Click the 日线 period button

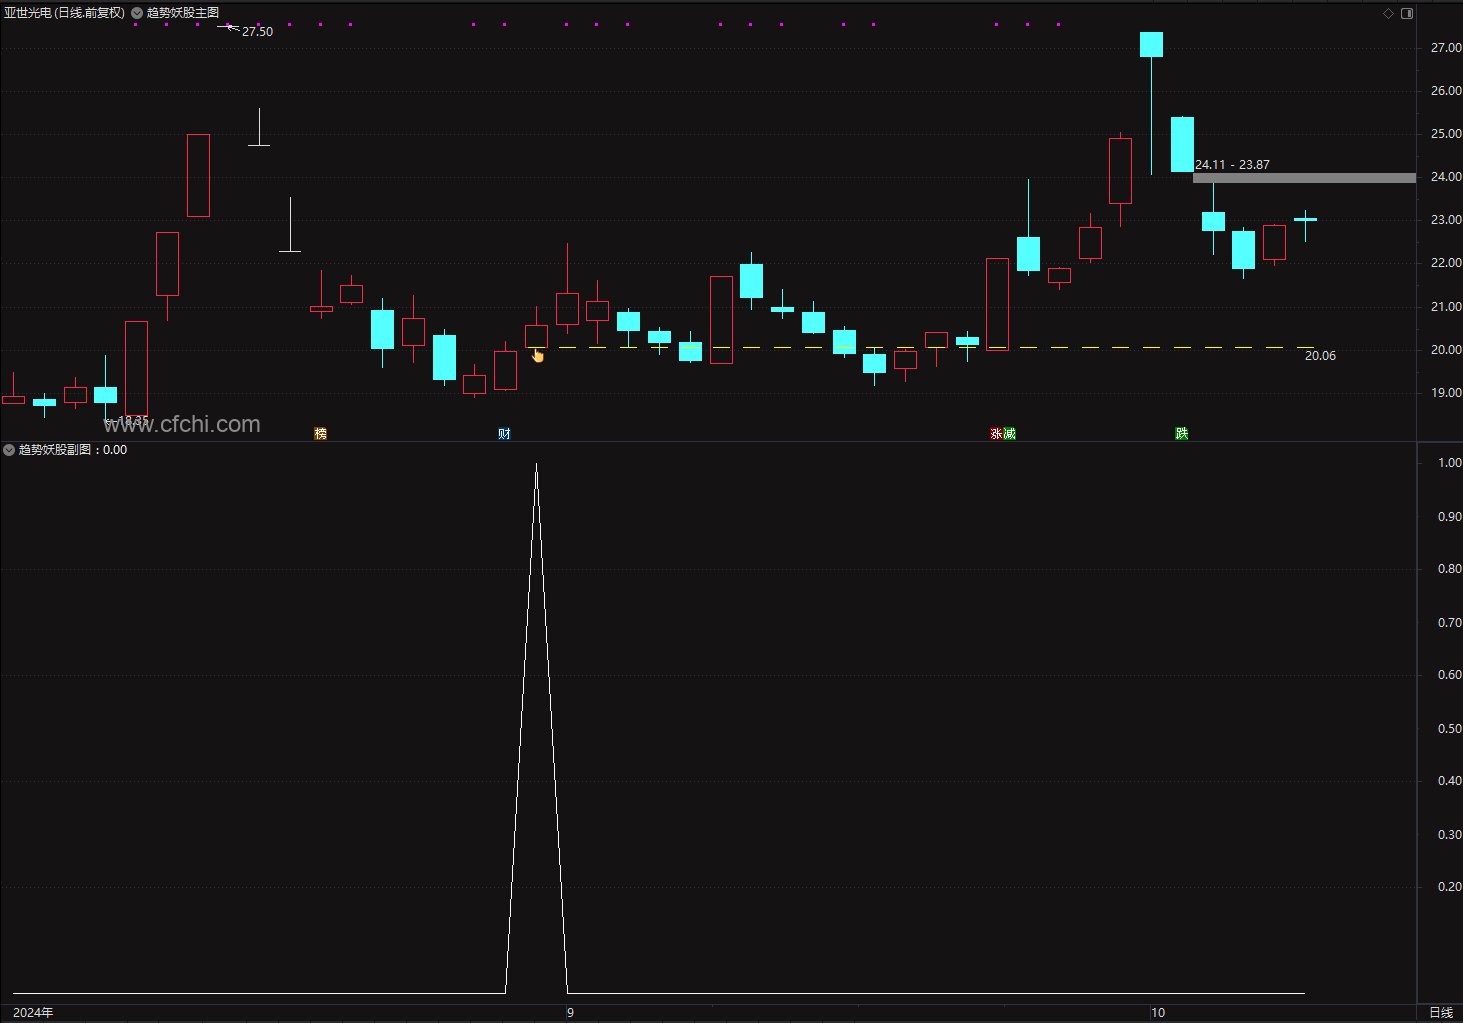point(1441,1013)
